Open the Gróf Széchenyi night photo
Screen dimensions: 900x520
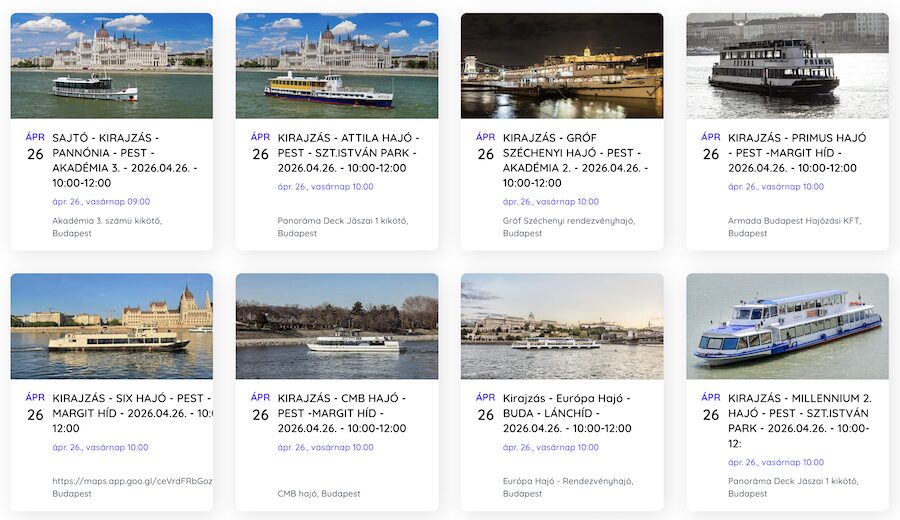[x=561, y=66]
